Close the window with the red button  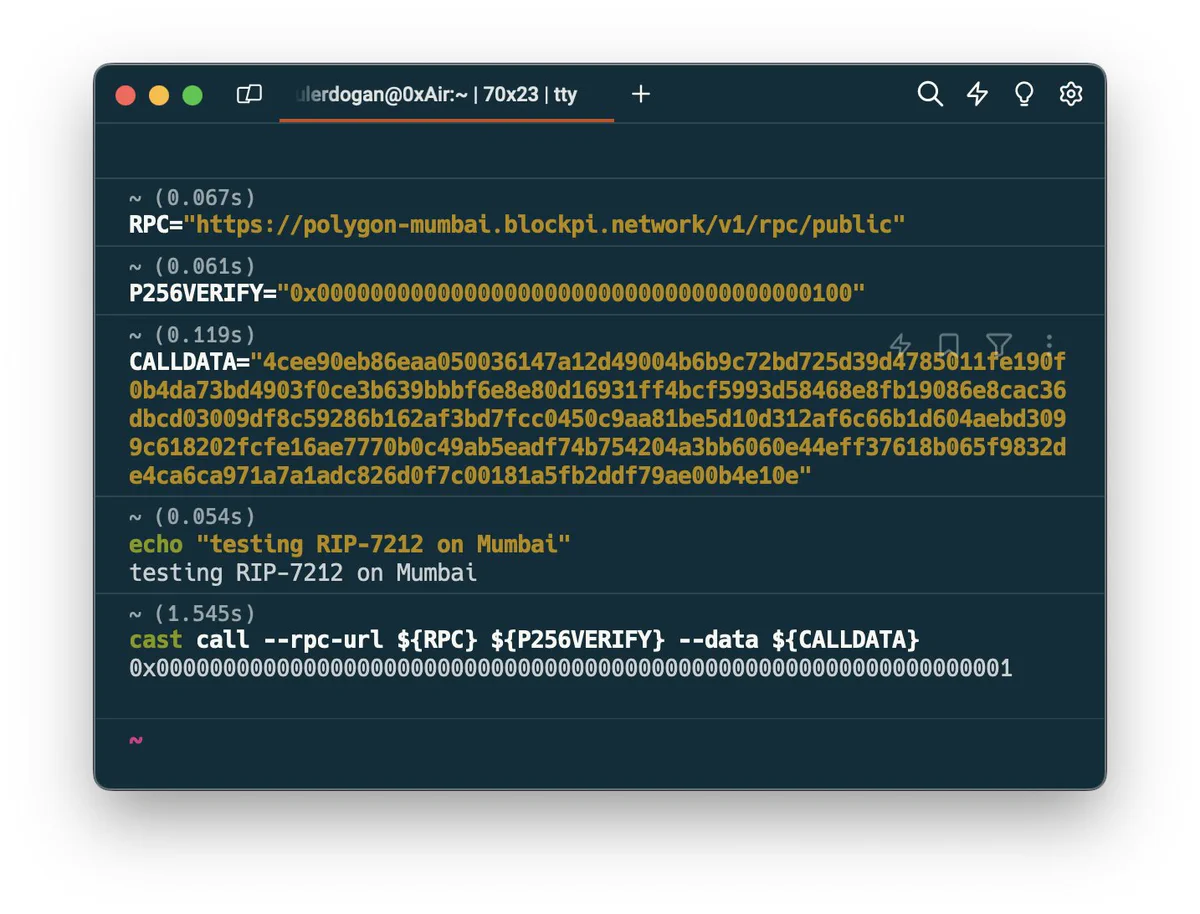tap(126, 95)
